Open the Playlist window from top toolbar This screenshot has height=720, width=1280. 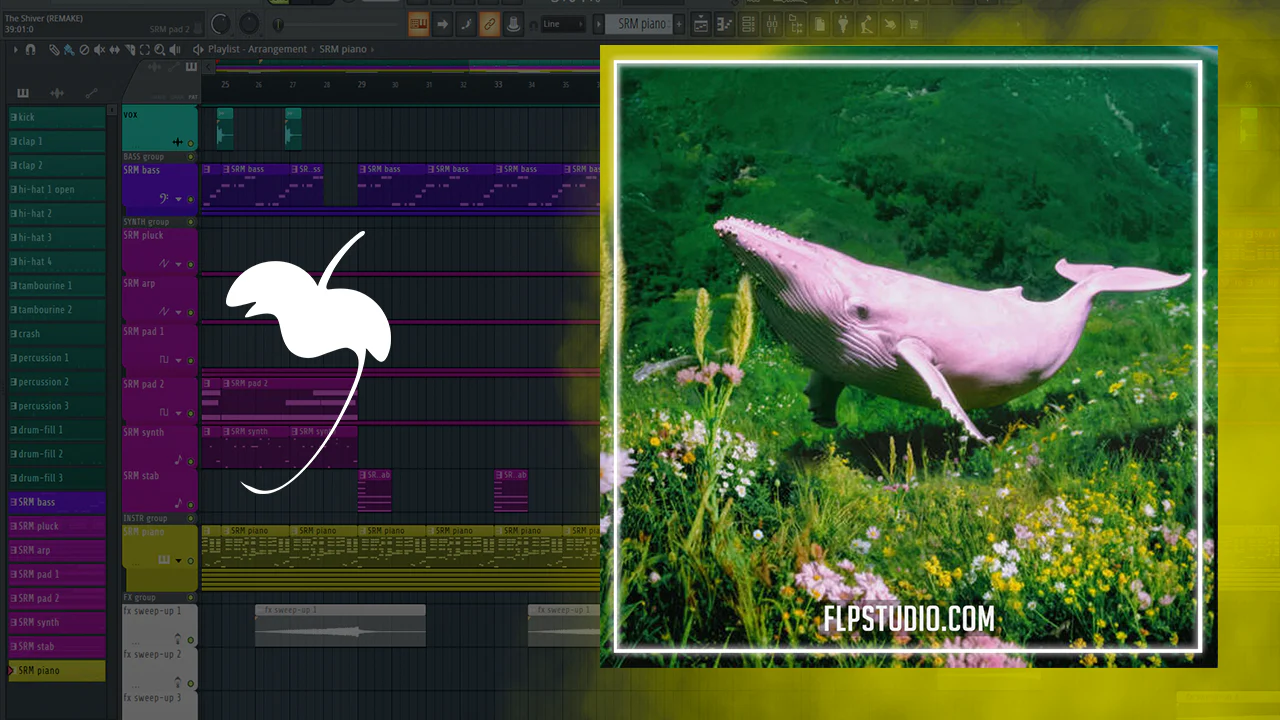click(x=702, y=24)
